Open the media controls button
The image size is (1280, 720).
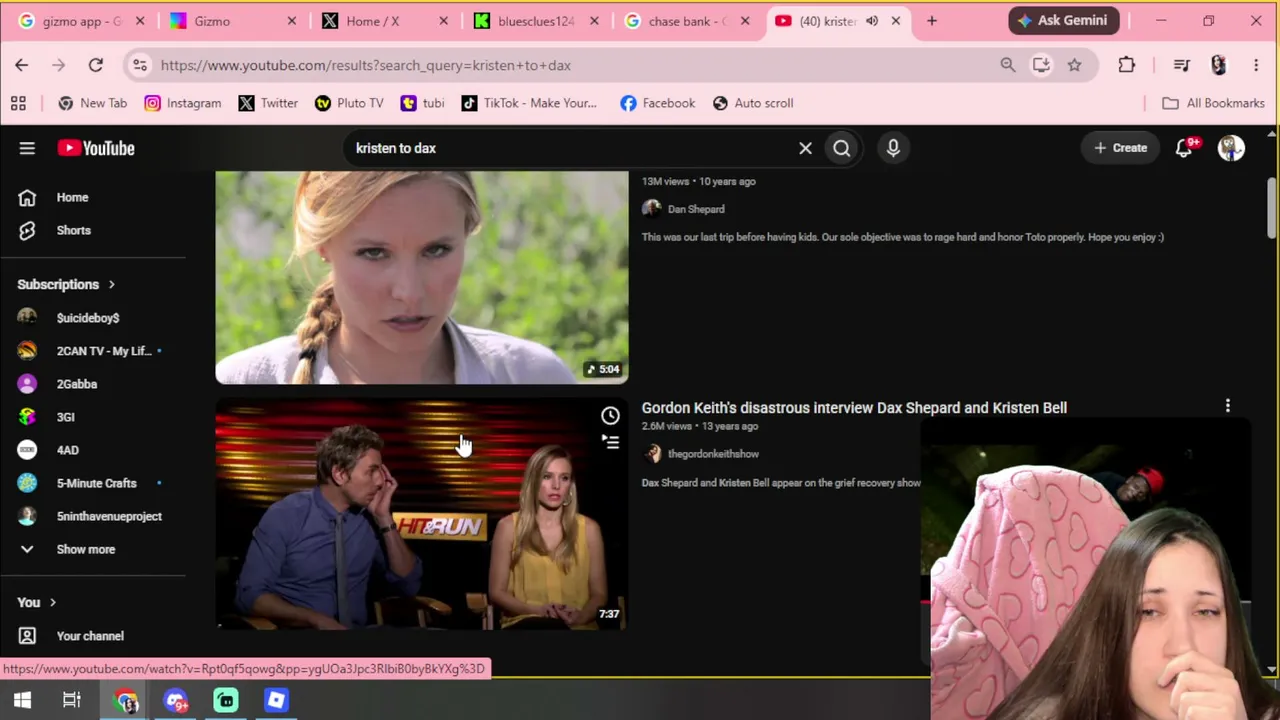point(1182,65)
